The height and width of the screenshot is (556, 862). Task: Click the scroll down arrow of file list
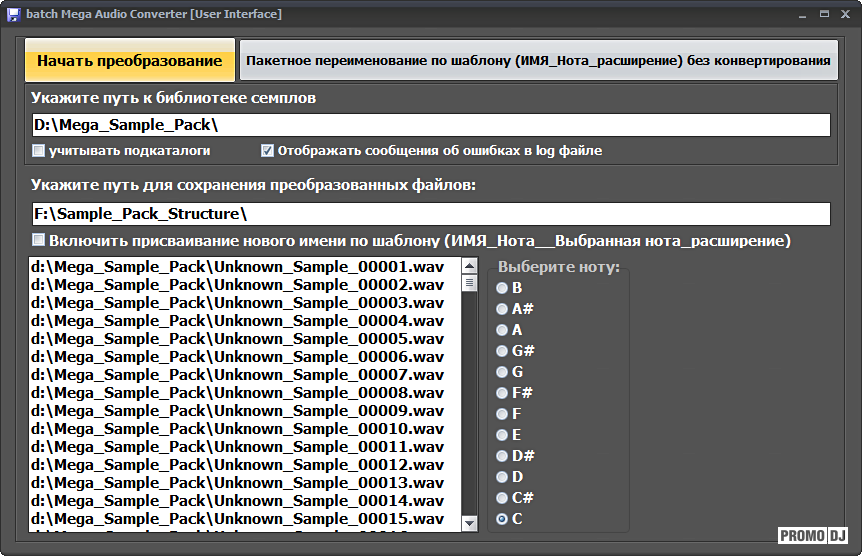(469, 523)
